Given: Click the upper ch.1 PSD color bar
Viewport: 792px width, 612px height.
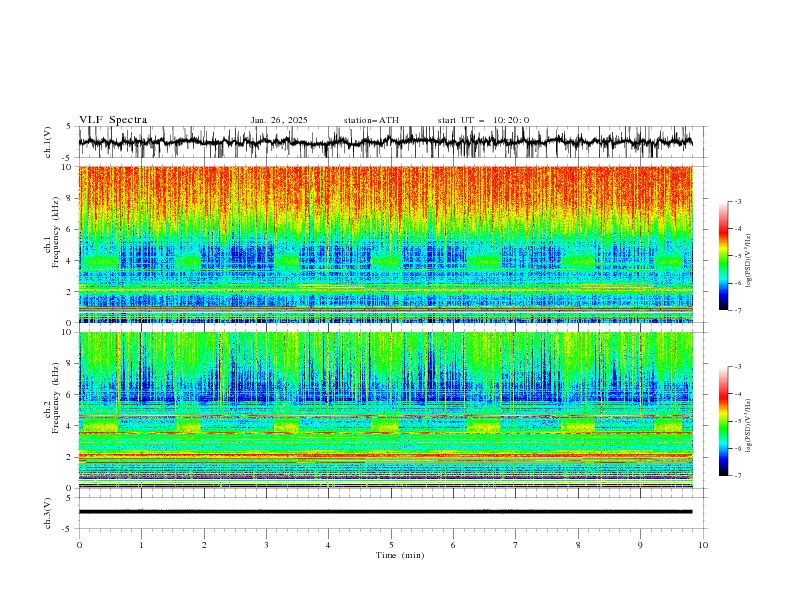Looking at the screenshot, I should (x=724, y=256).
